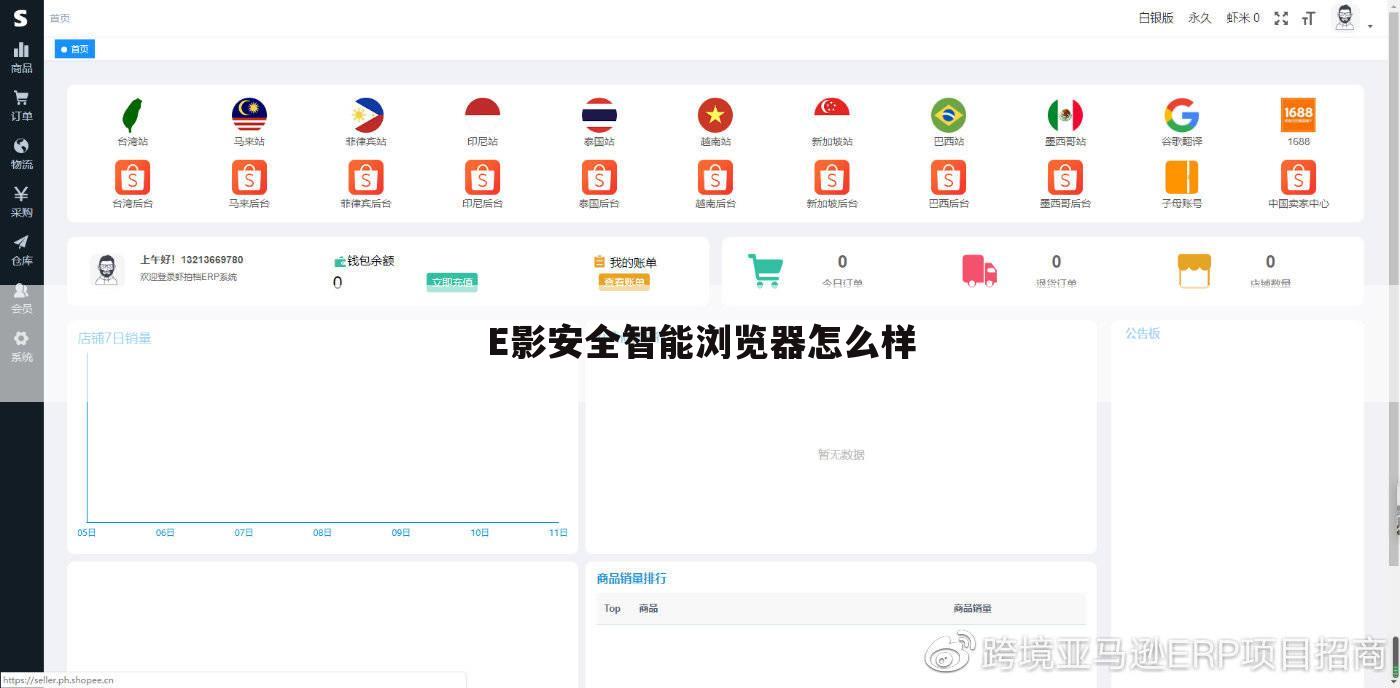Image resolution: width=1400 pixels, height=688 pixels.
Task: Open the 1688 supplier icon
Action: point(1298,115)
